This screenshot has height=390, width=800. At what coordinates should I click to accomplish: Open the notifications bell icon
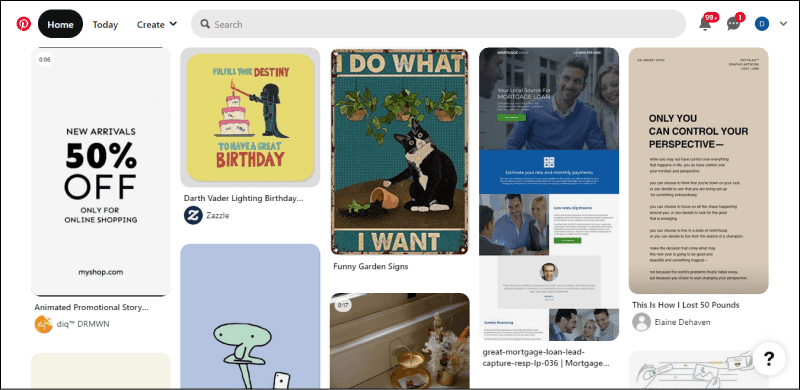[705, 24]
